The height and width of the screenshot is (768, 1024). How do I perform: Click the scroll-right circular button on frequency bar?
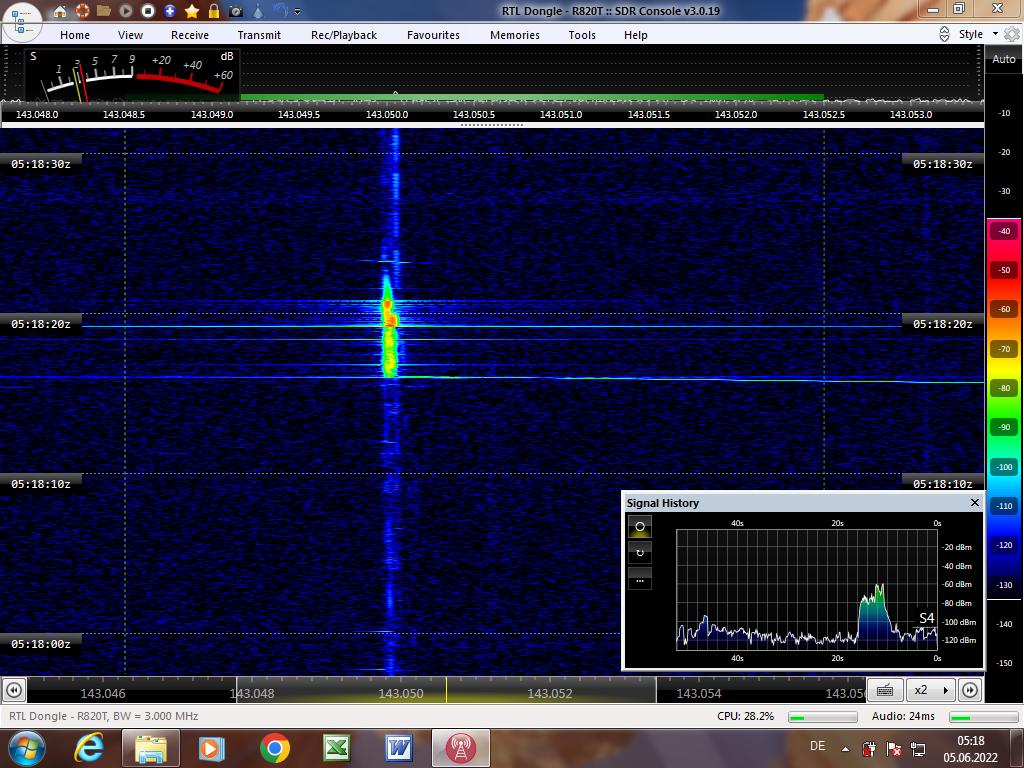coord(970,690)
